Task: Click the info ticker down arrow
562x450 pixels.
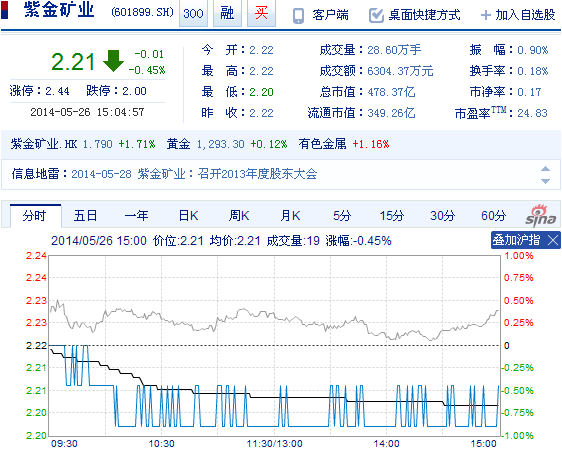Action: coord(545,181)
